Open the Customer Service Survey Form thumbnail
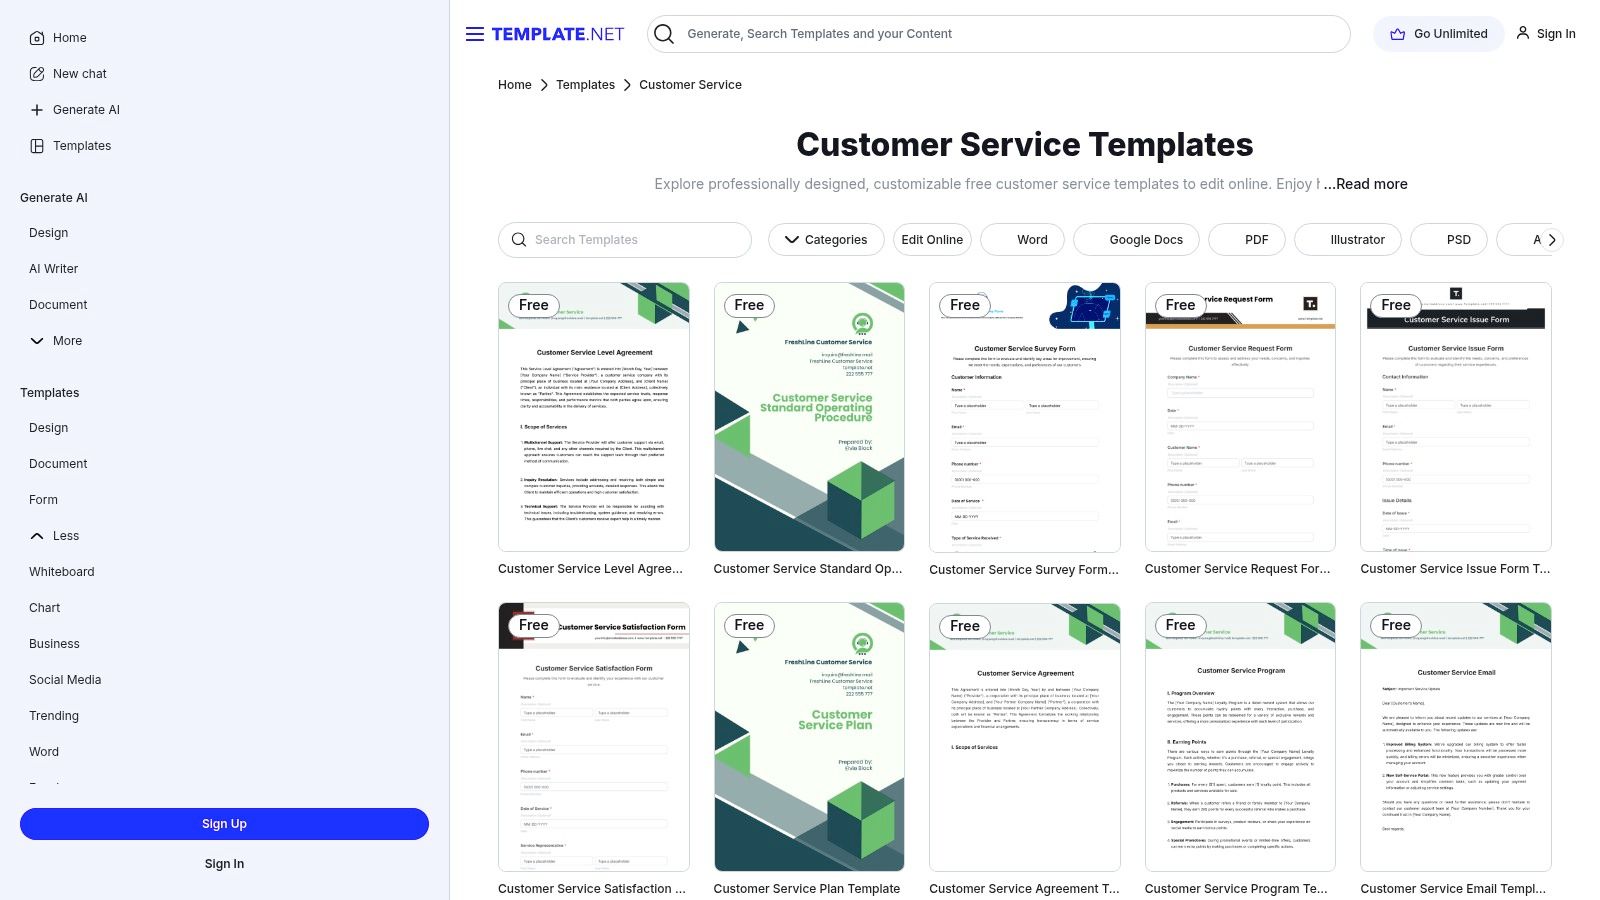 point(1024,417)
